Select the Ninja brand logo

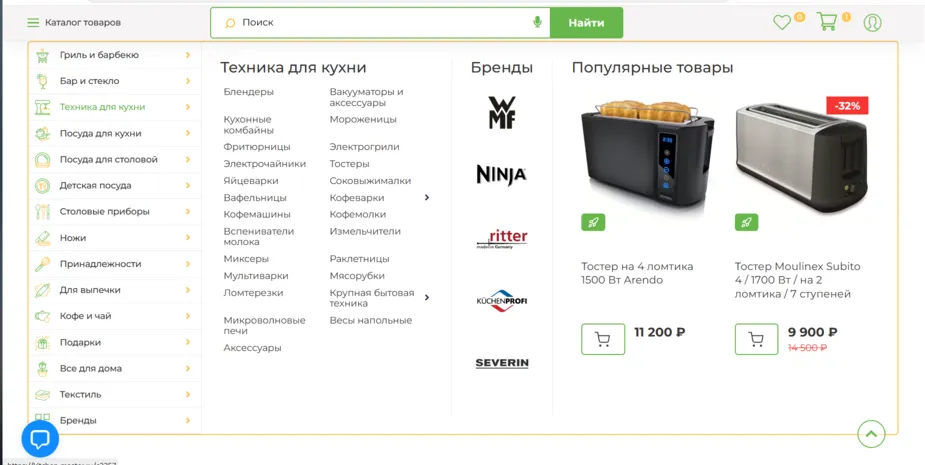(x=501, y=175)
